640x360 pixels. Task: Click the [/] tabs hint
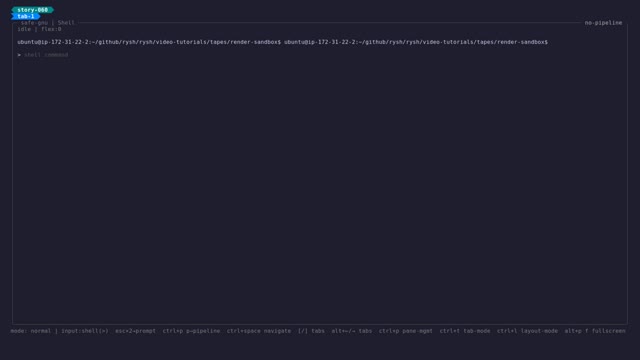coord(311,331)
